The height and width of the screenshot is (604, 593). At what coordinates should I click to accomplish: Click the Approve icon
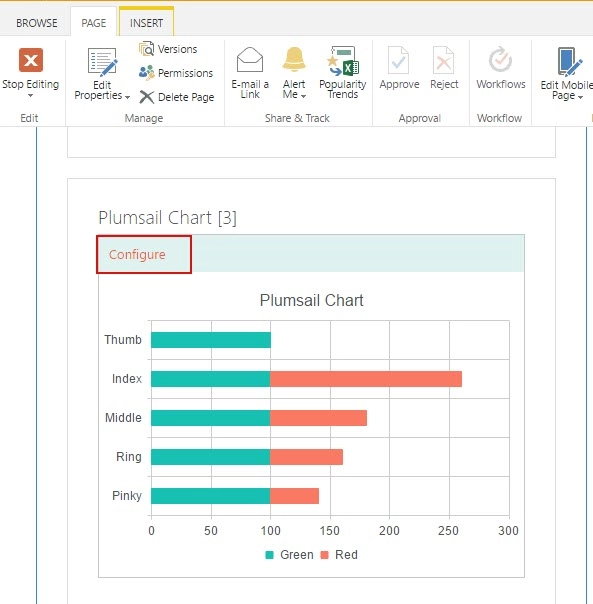point(398,60)
